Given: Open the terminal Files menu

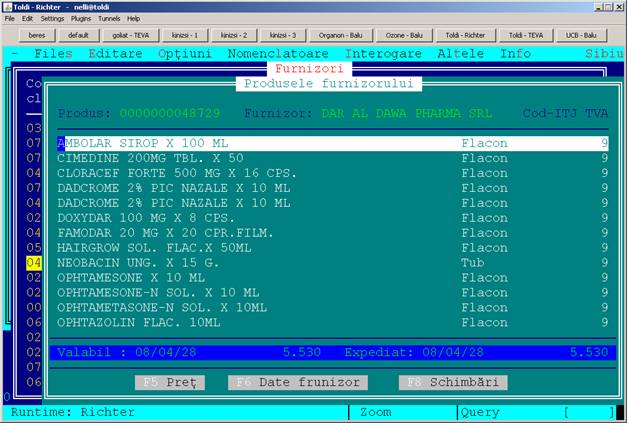Looking at the screenshot, I should coord(53,54).
